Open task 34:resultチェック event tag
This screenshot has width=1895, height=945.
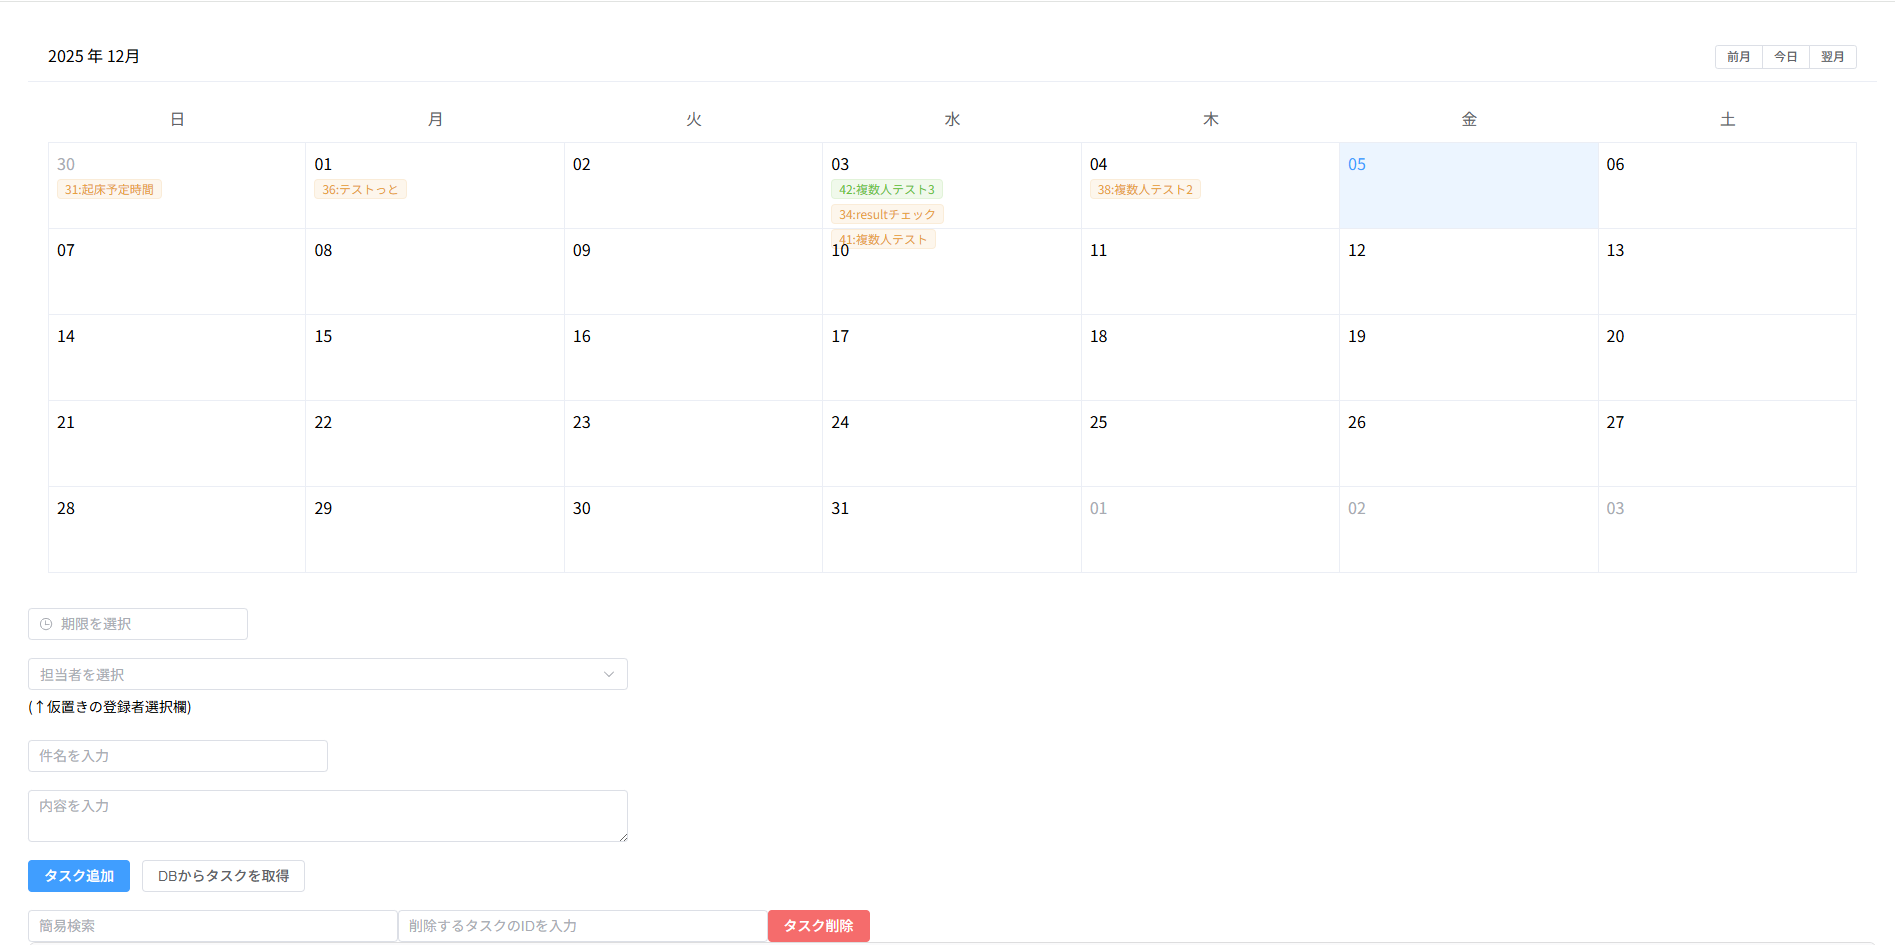coord(887,215)
